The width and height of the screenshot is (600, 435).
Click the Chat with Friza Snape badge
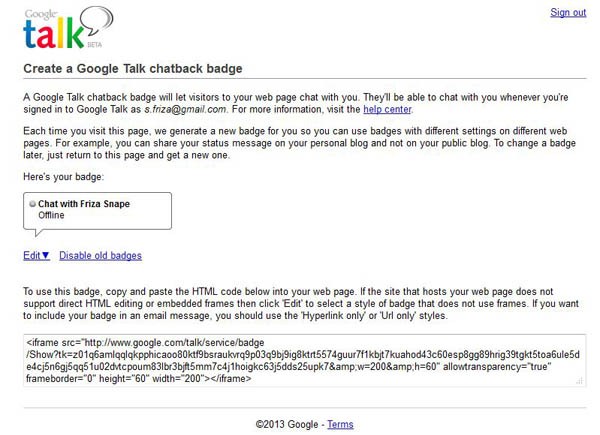(x=97, y=211)
